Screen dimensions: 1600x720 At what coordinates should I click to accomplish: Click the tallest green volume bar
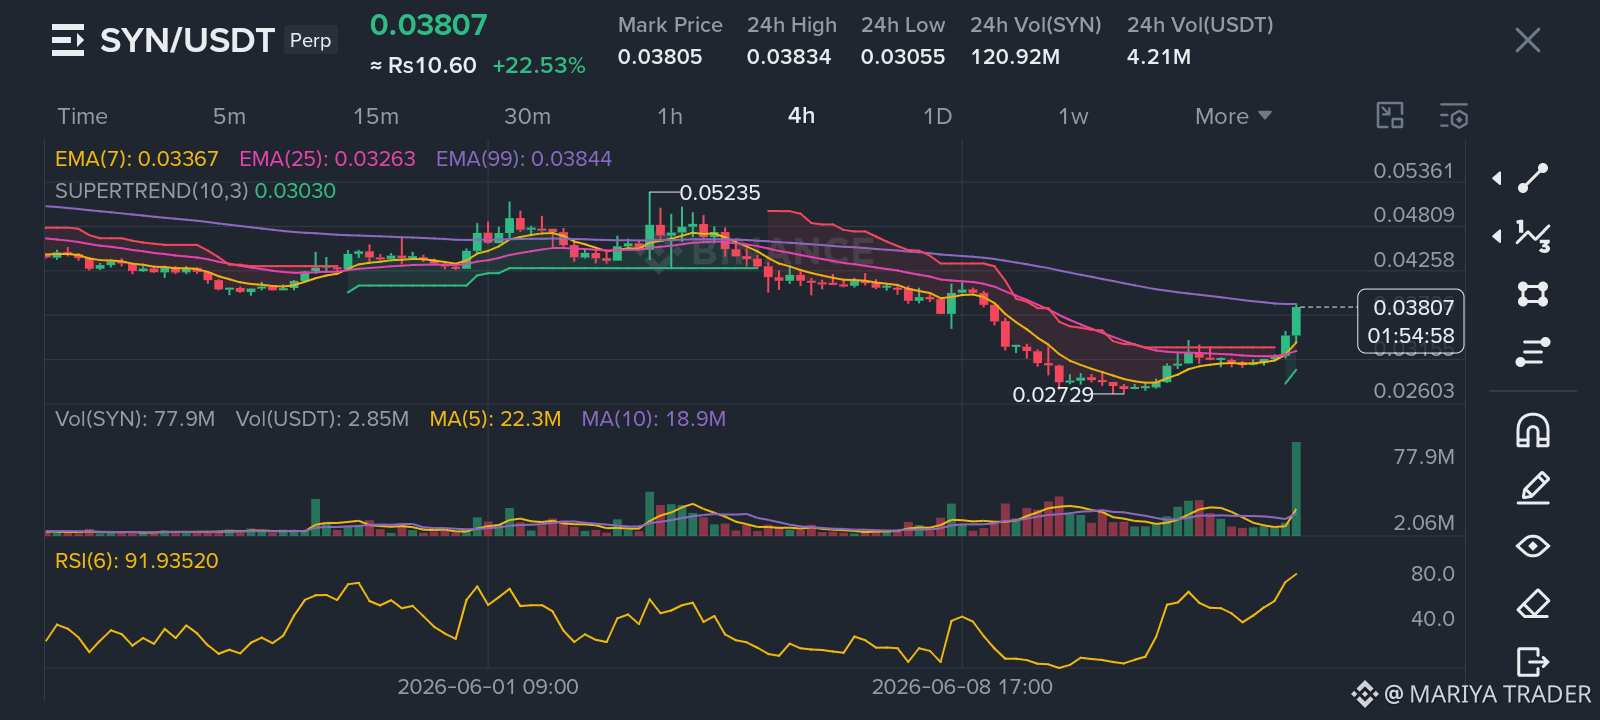pyautogui.click(x=1296, y=489)
